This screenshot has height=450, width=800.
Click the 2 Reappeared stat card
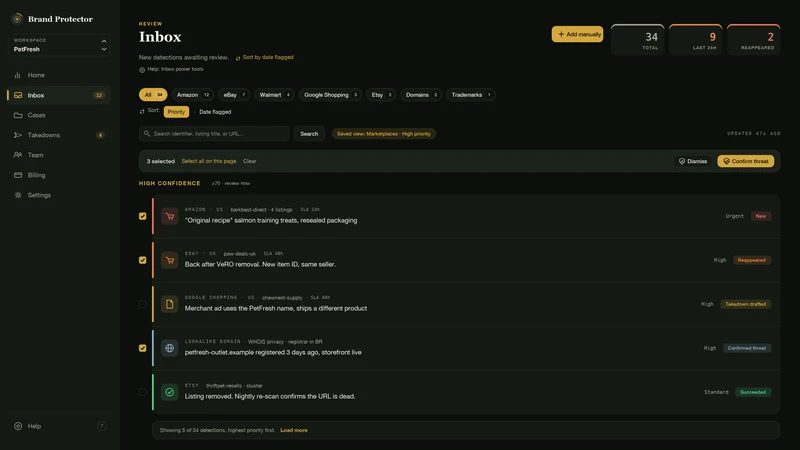coord(754,40)
